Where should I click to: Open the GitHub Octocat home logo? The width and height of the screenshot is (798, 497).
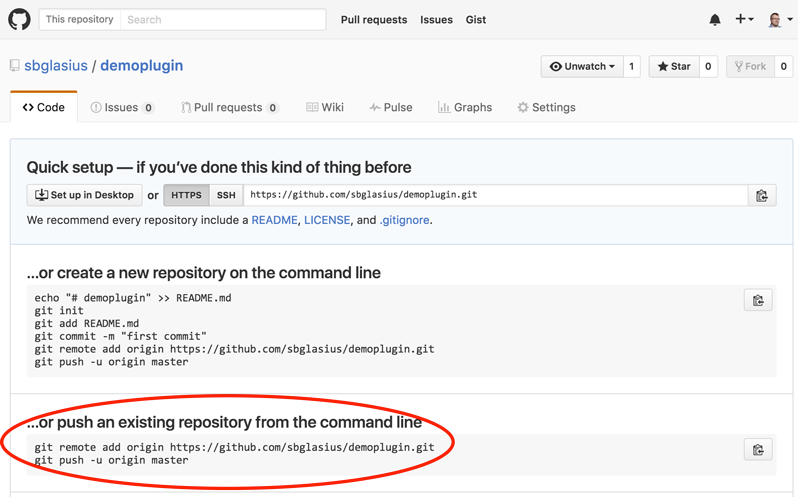pyautogui.click(x=19, y=19)
